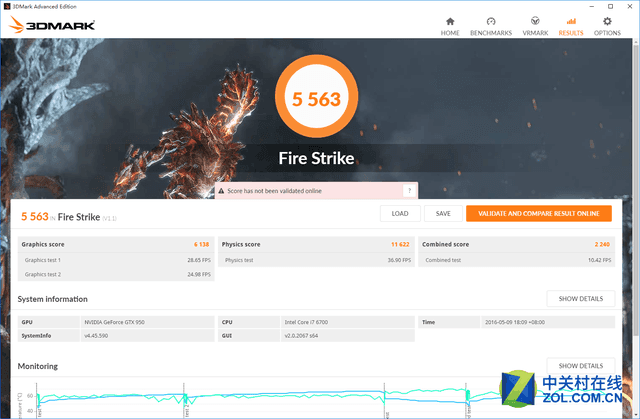This screenshot has height=419, width=640.
Task: Click the Time value 2016-05-09 18:09
Action: click(x=515, y=322)
